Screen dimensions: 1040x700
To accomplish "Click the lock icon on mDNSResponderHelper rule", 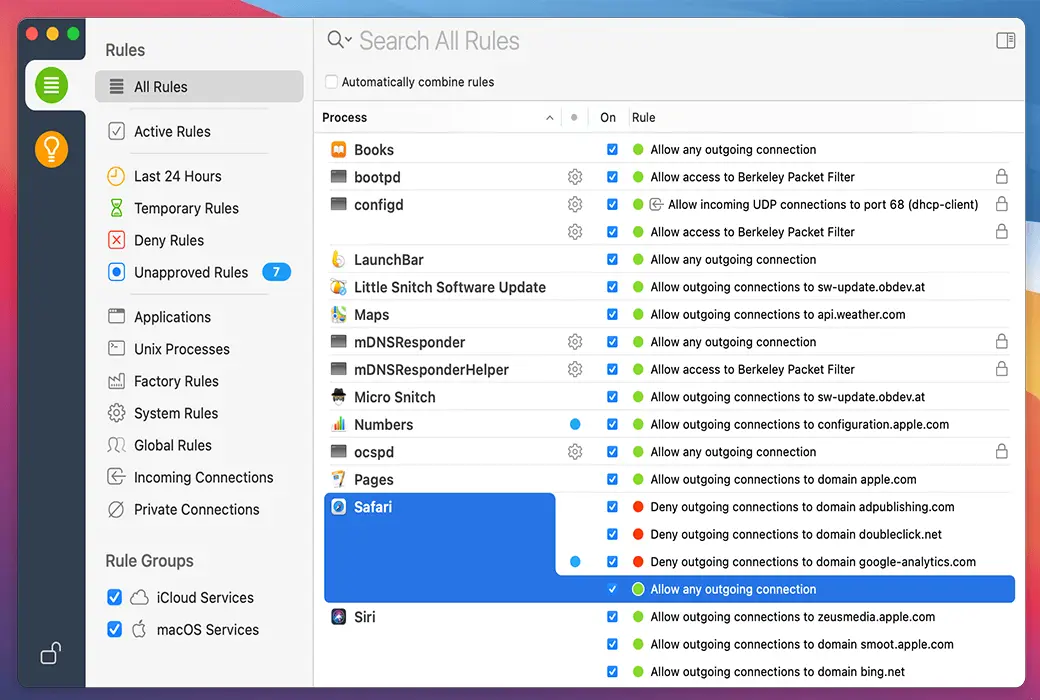I will 1002,369.
